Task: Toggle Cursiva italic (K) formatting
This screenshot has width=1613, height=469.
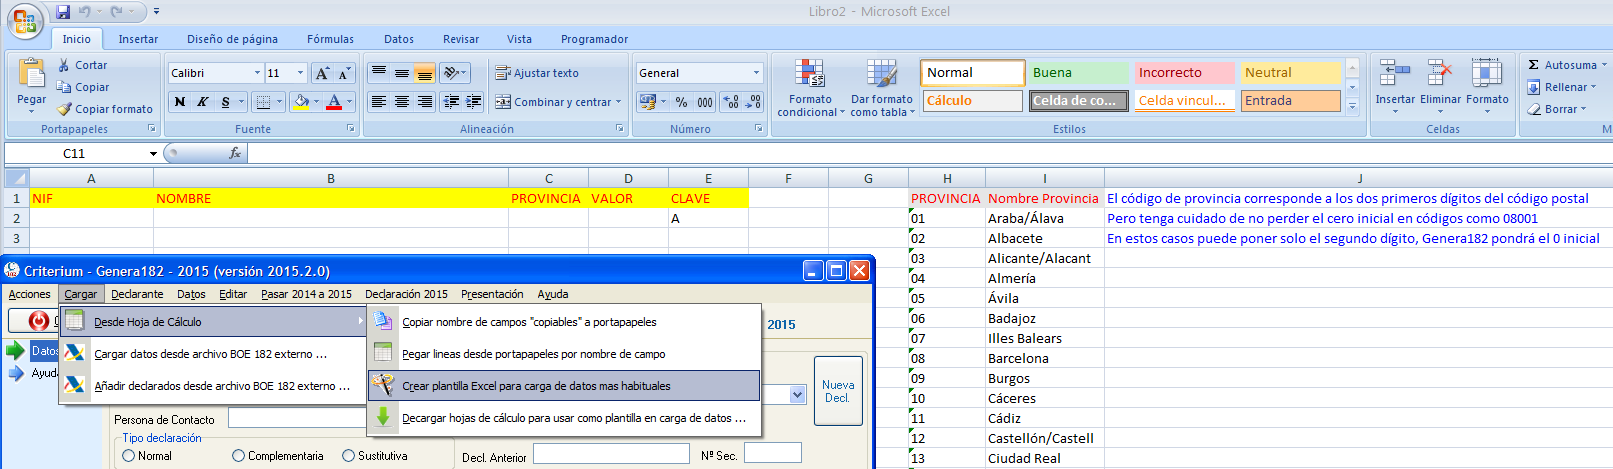Action: click(202, 102)
